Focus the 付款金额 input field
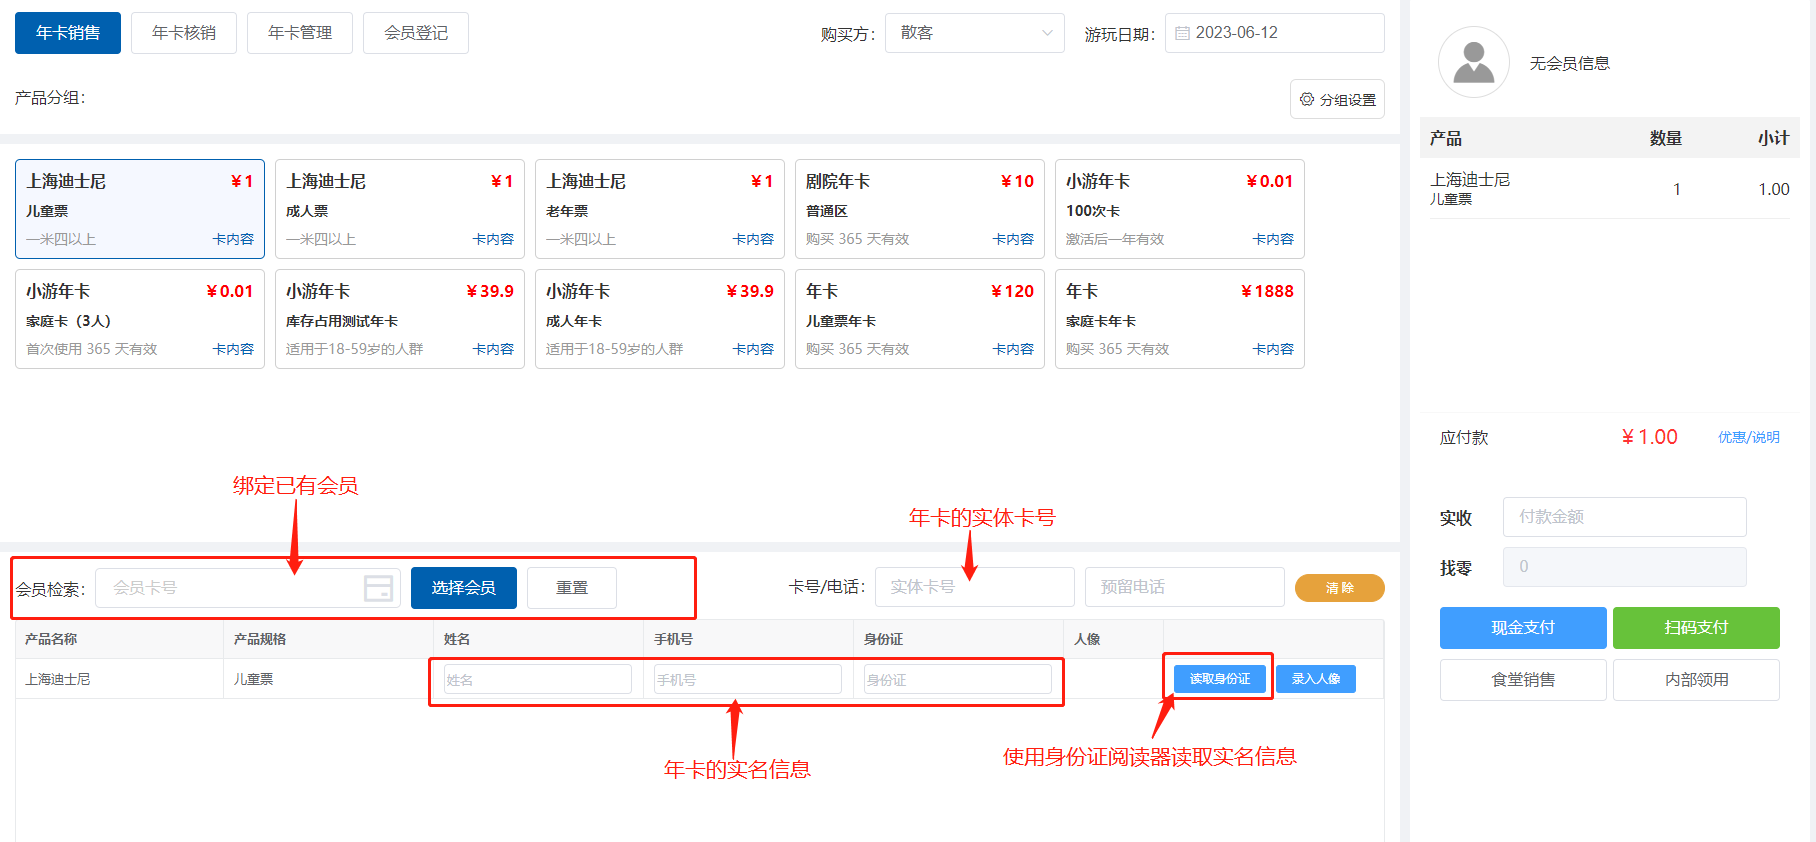Viewport: 1816px width, 842px height. click(1624, 517)
